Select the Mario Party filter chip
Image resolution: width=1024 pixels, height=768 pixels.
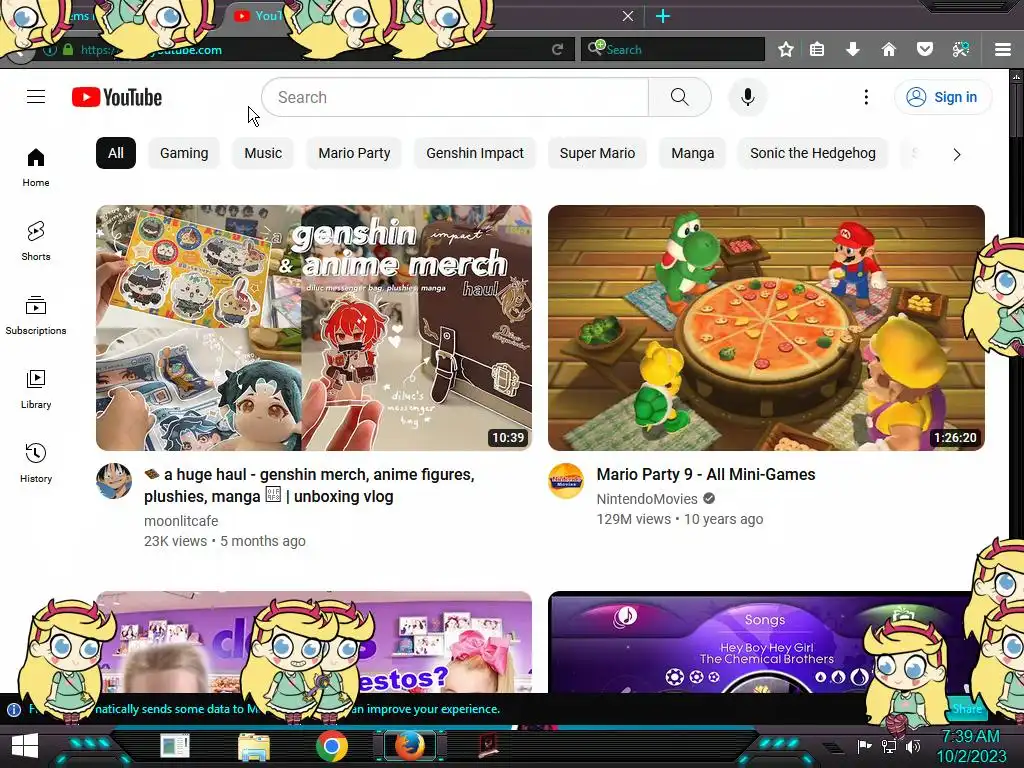point(354,153)
